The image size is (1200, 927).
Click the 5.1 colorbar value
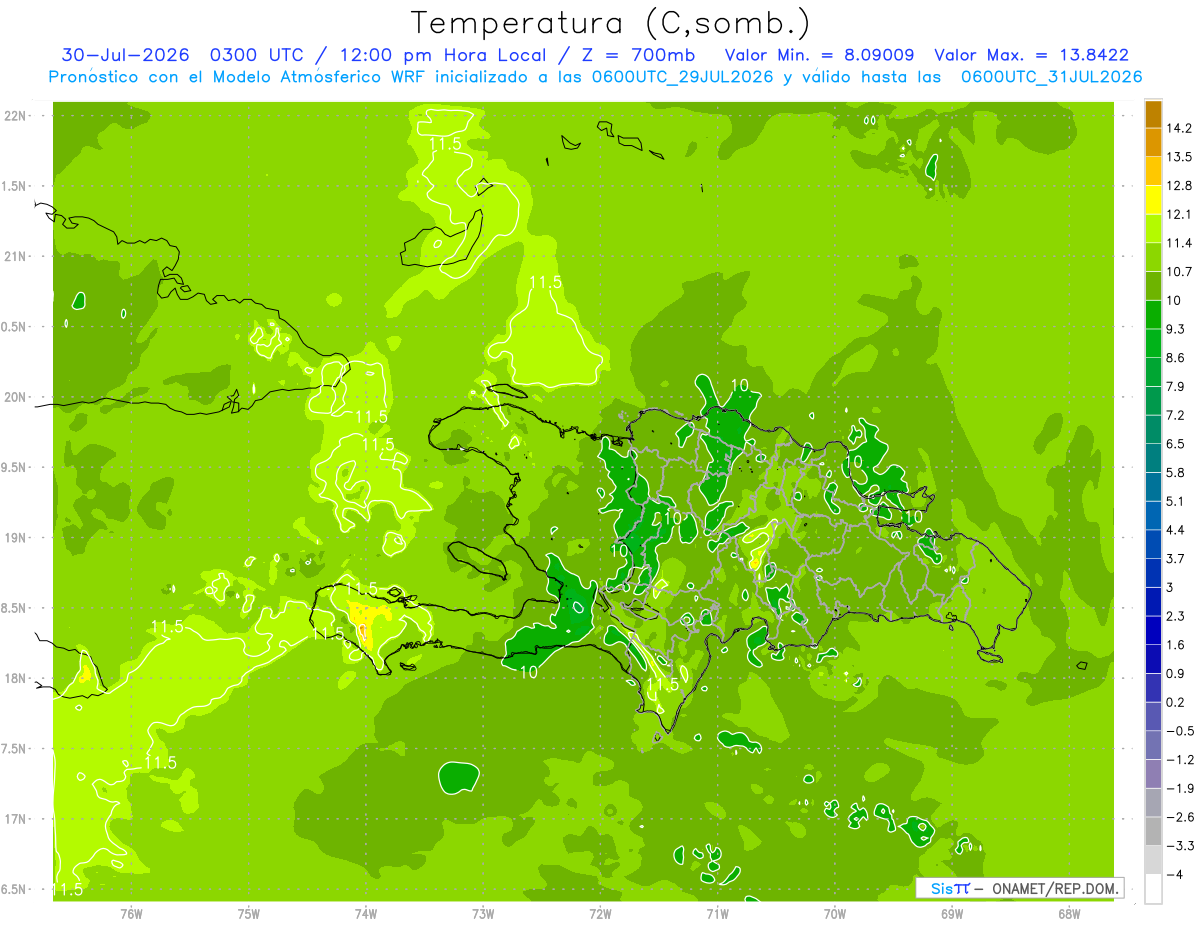tap(1177, 501)
